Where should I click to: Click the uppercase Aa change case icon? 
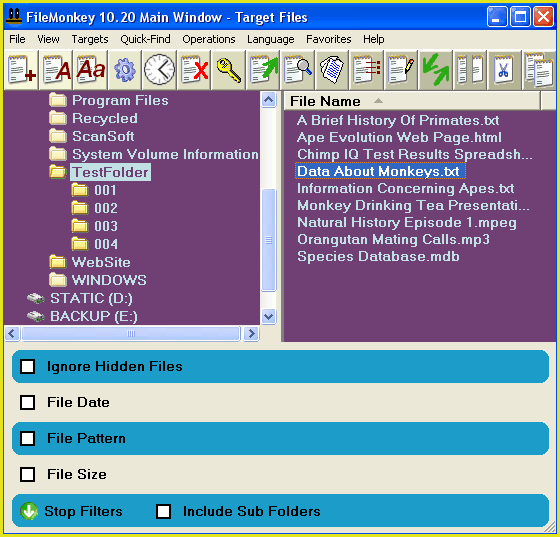click(91, 70)
